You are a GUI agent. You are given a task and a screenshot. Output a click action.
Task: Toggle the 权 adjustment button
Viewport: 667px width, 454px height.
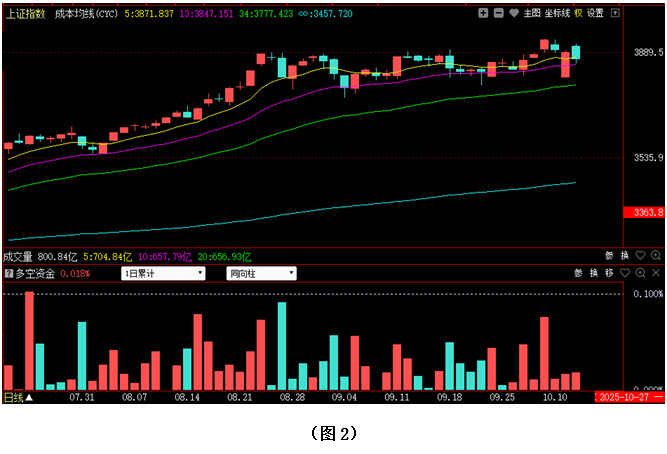click(x=578, y=13)
